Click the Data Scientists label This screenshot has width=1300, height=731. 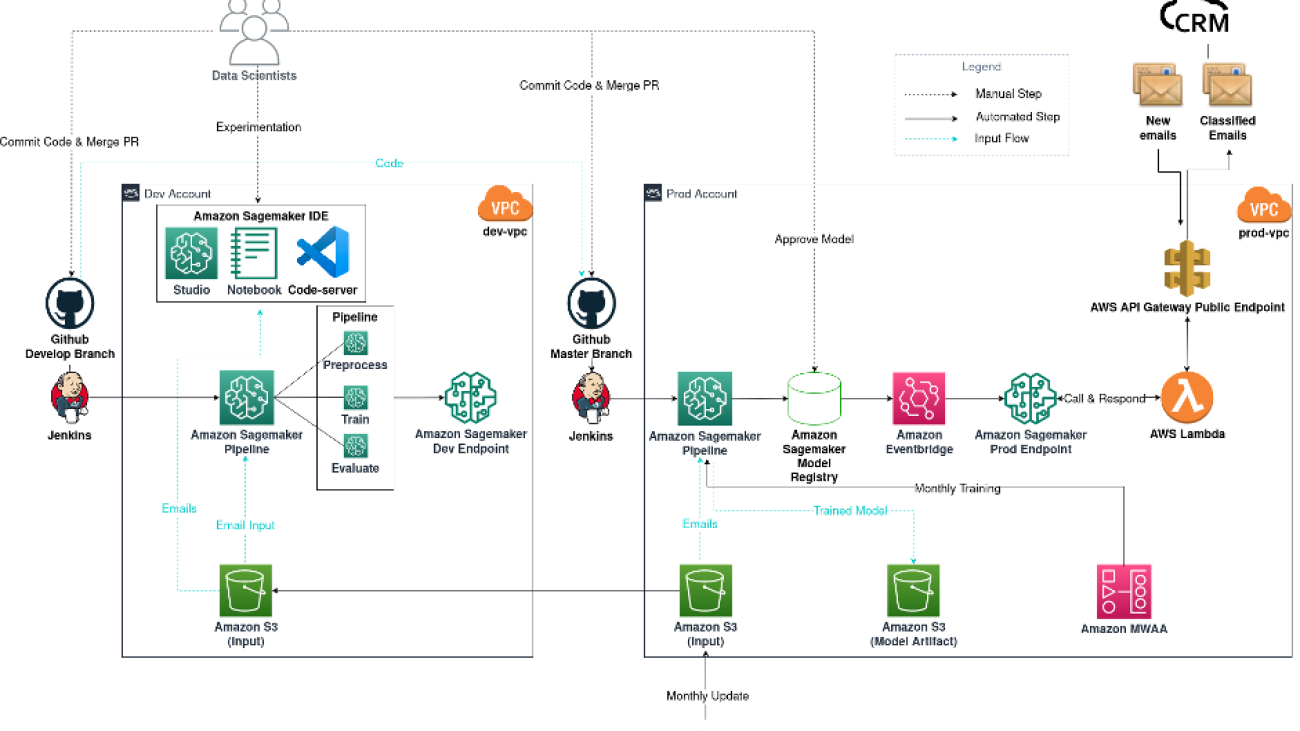click(254, 76)
